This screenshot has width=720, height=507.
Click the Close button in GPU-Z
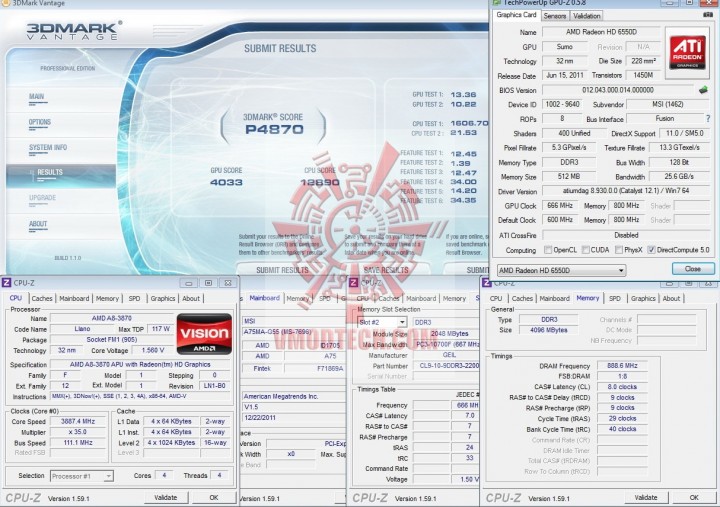click(x=693, y=269)
